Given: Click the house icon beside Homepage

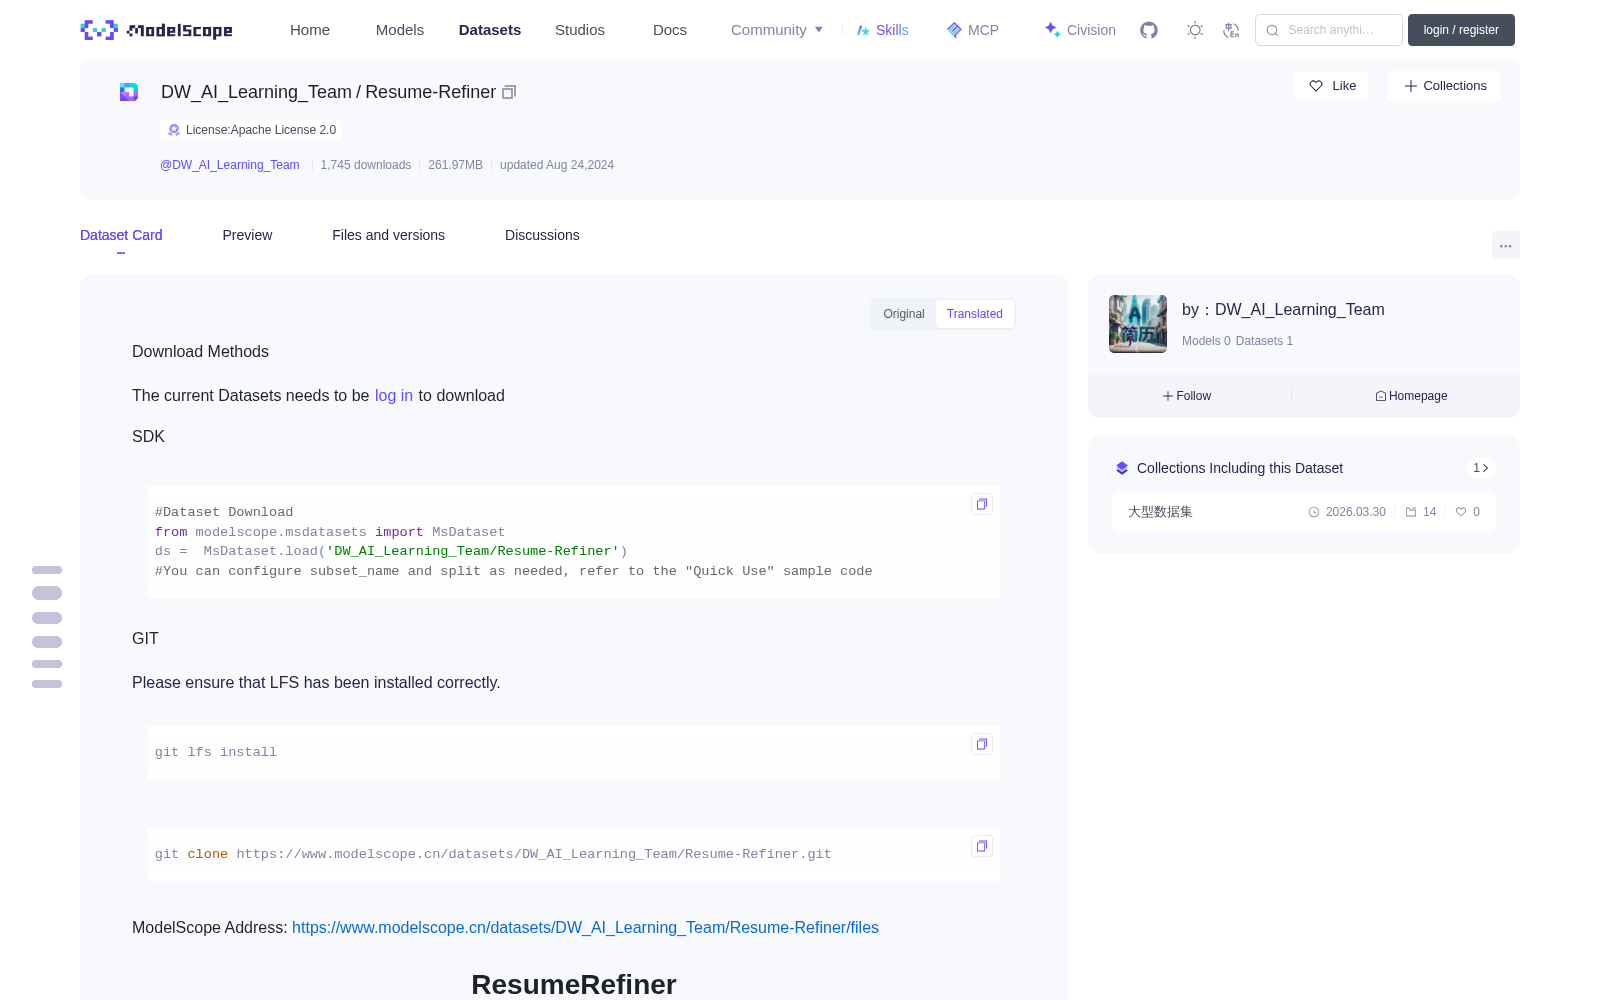Looking at the screenshot, I should (x=1381, y=396).
